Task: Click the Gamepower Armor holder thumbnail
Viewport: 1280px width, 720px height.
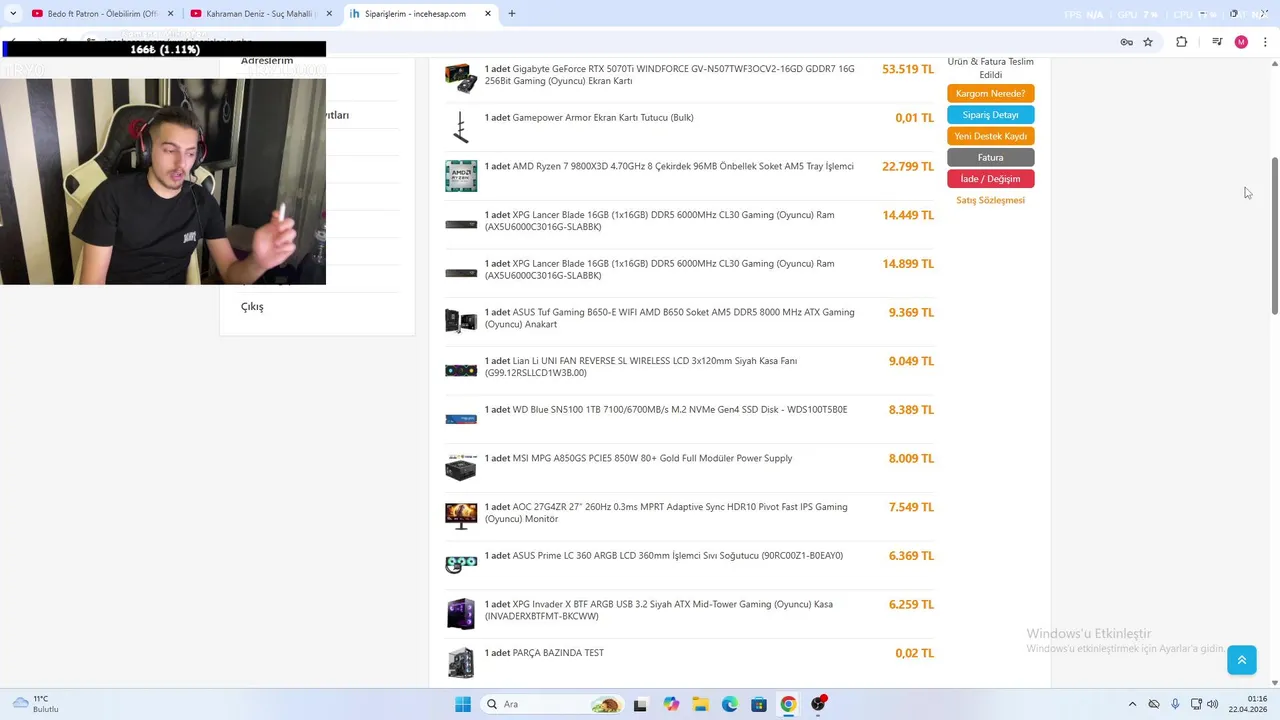Action: tap(461, 127)
